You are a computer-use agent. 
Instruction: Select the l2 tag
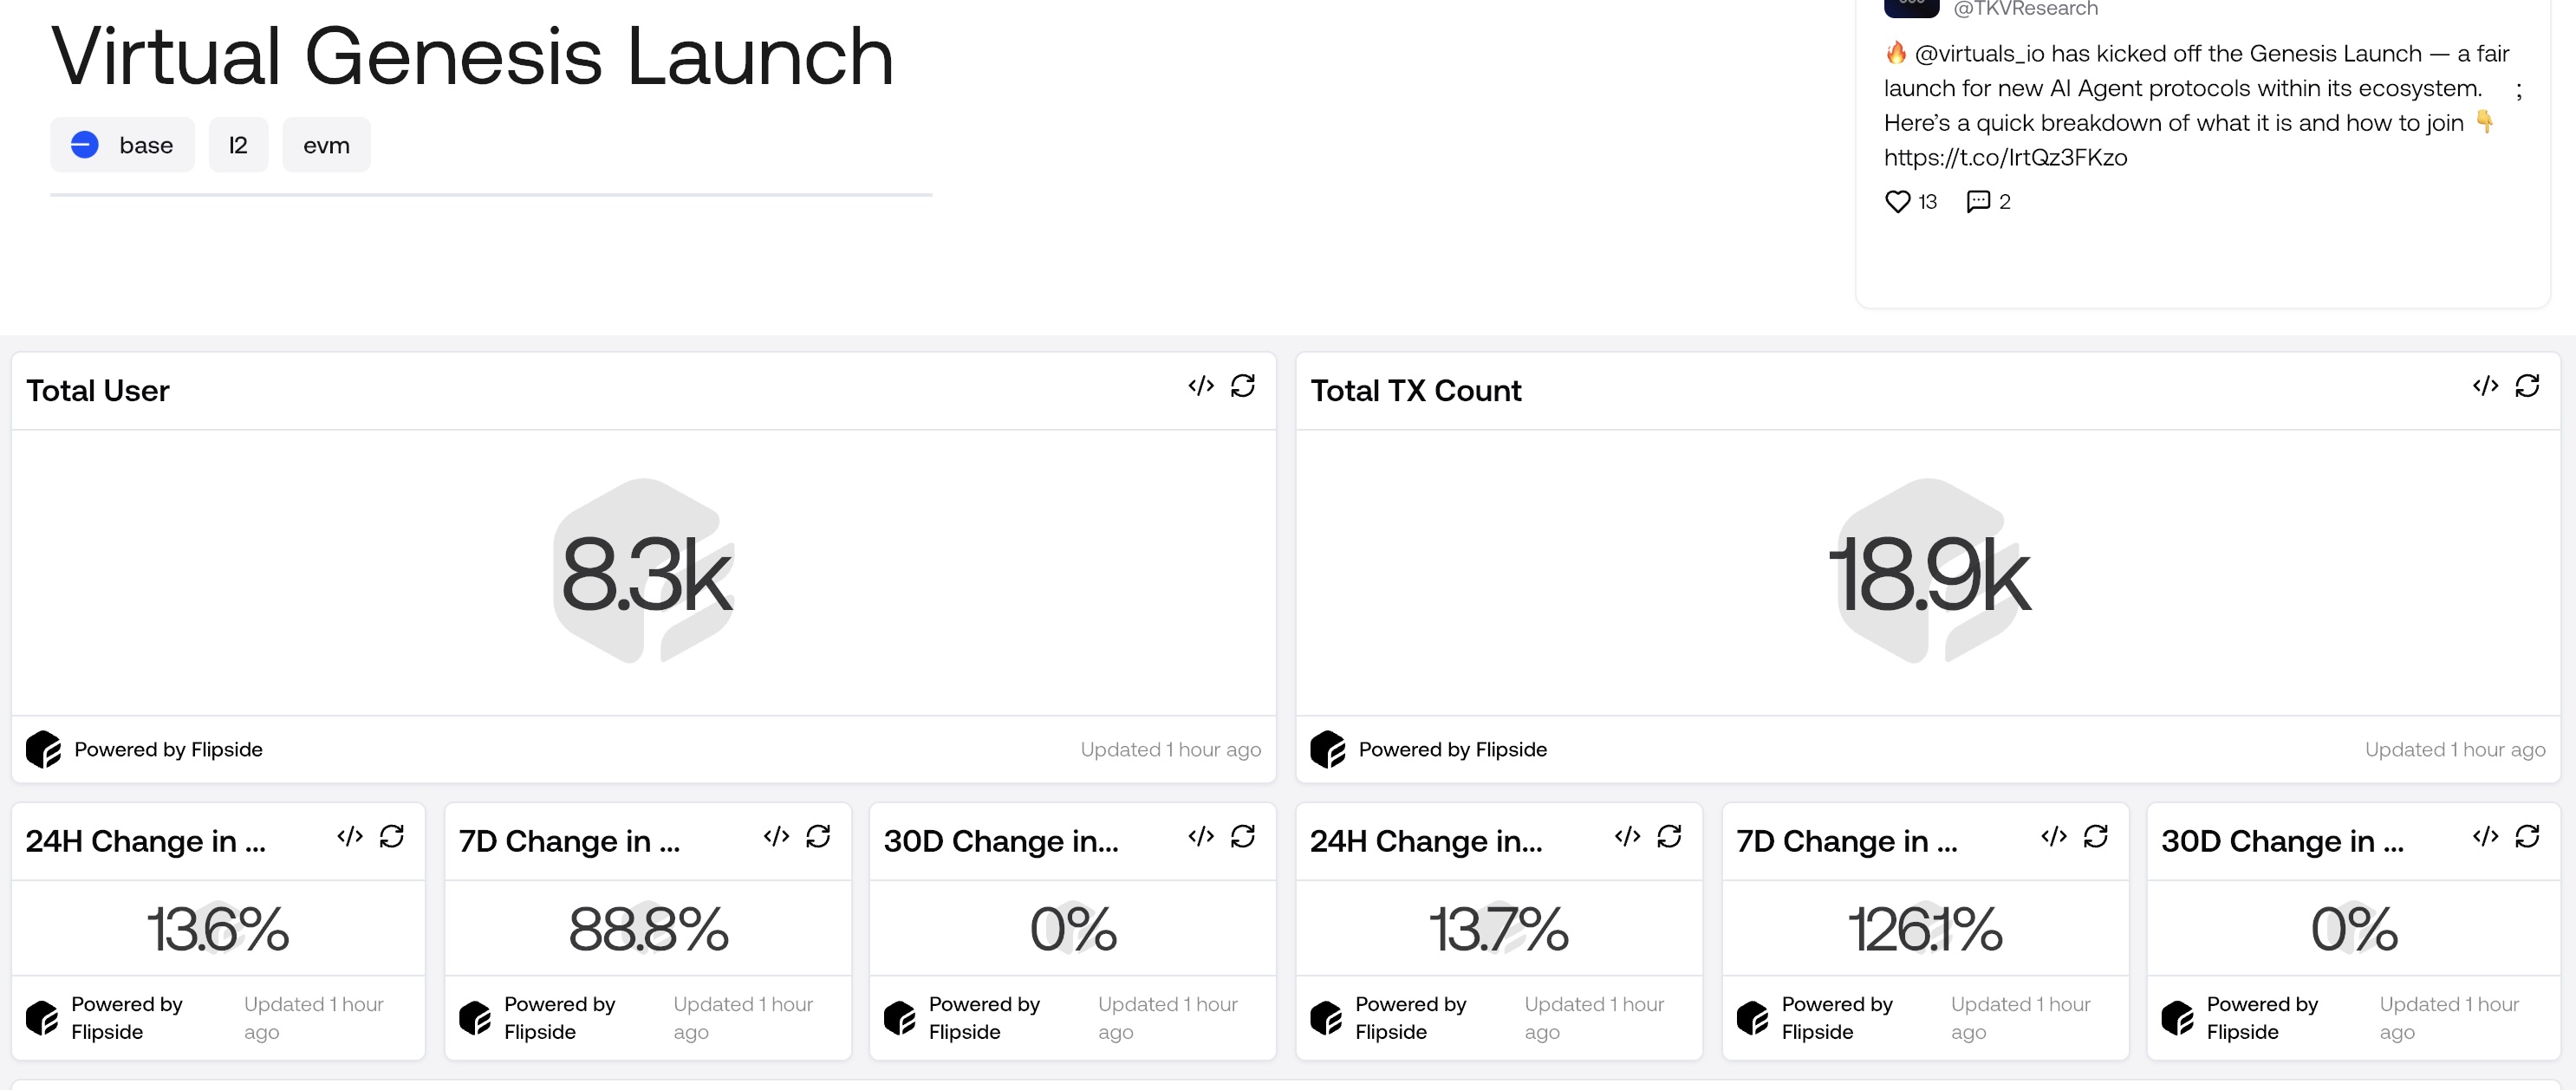tap(238, 145)
